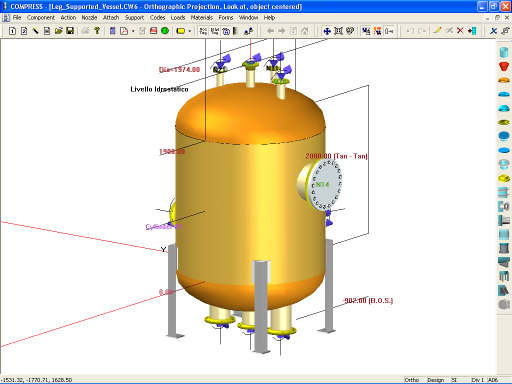Click the blue X axis icon
The width and height of the screenshot is (512, 384).
tap(493, 31)
